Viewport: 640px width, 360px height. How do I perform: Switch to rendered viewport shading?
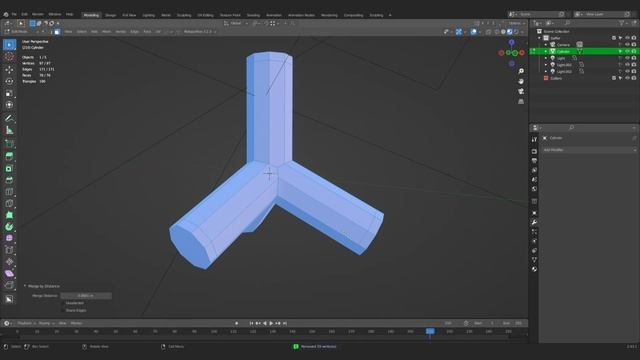click(516, 32)
